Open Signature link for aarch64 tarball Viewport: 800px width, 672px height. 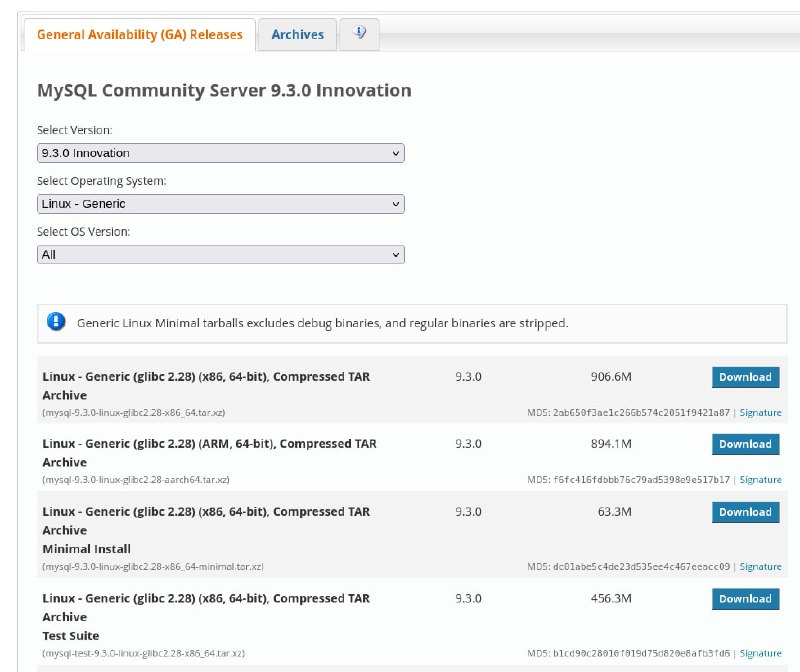point(760,480)
